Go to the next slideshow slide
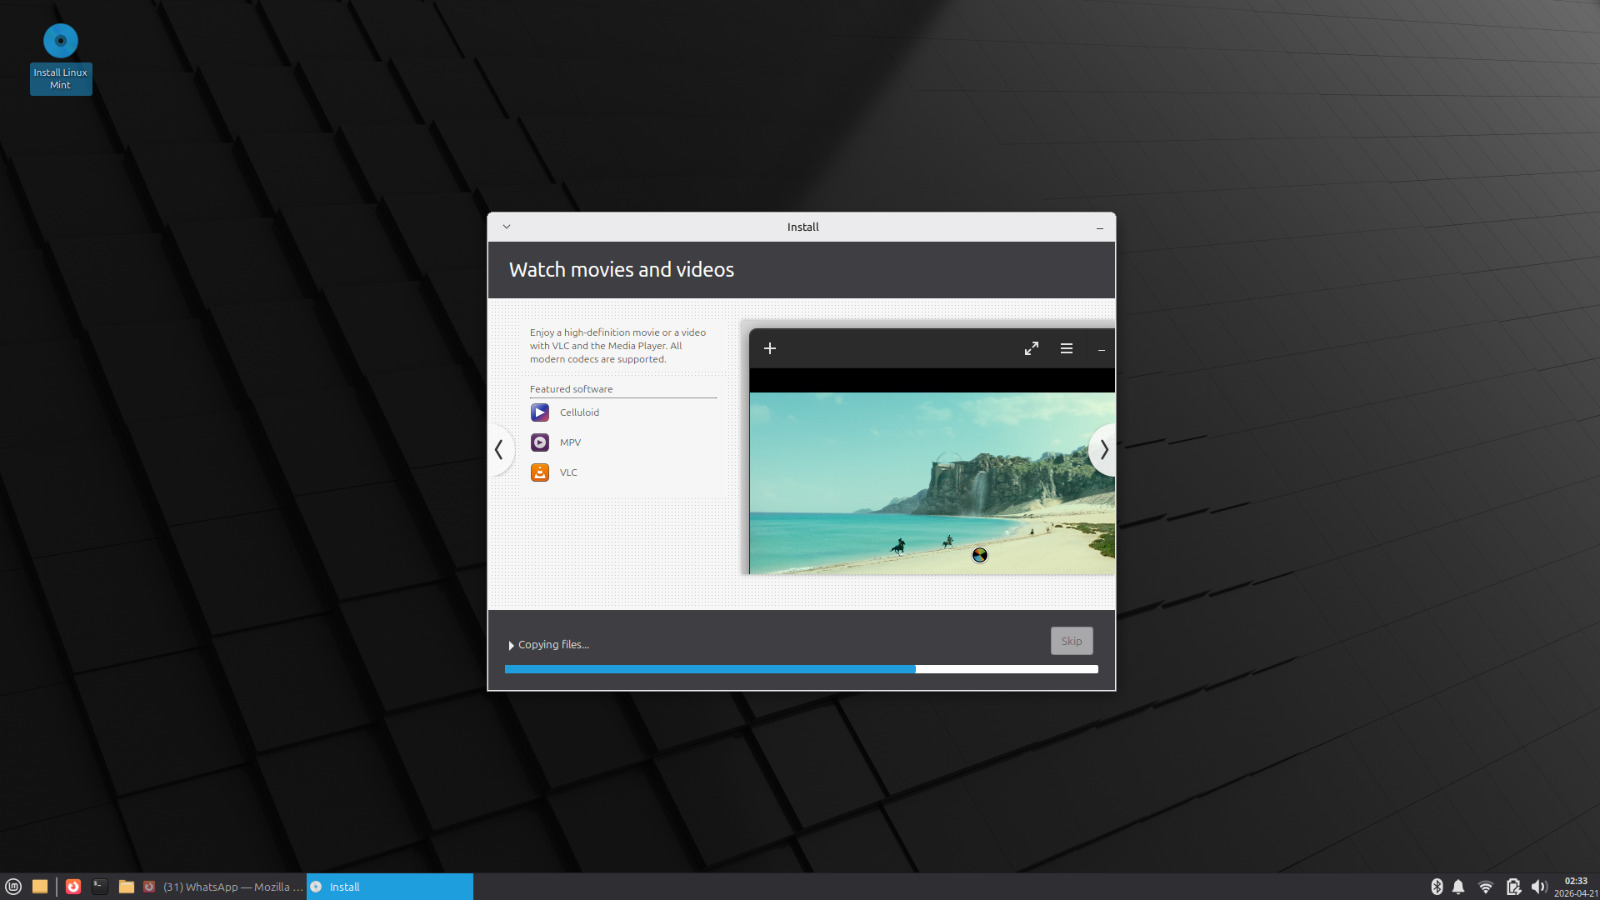This screenshot has width=1600, height=900. click(1103, 450)
